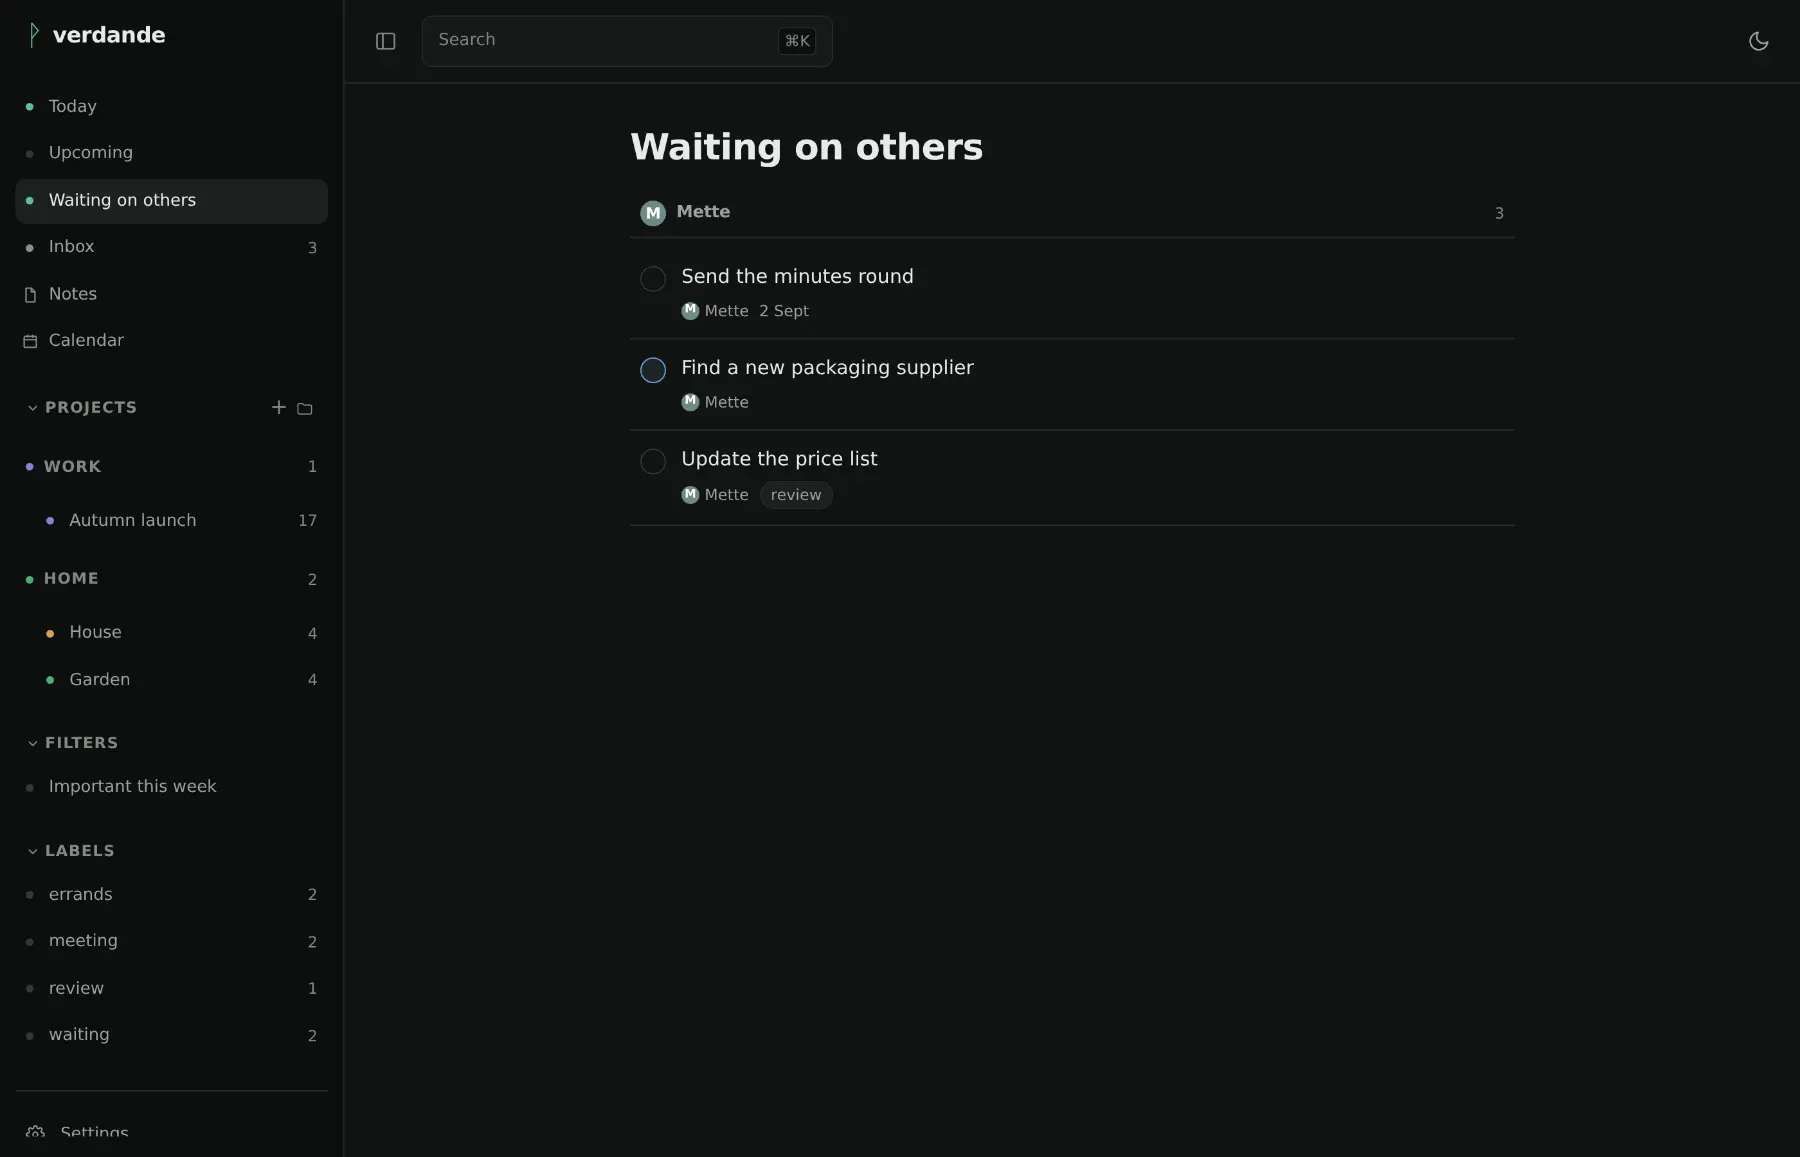Open the meeting label
Screen dimensions: 1800x1157
click(x=171, y=941)
